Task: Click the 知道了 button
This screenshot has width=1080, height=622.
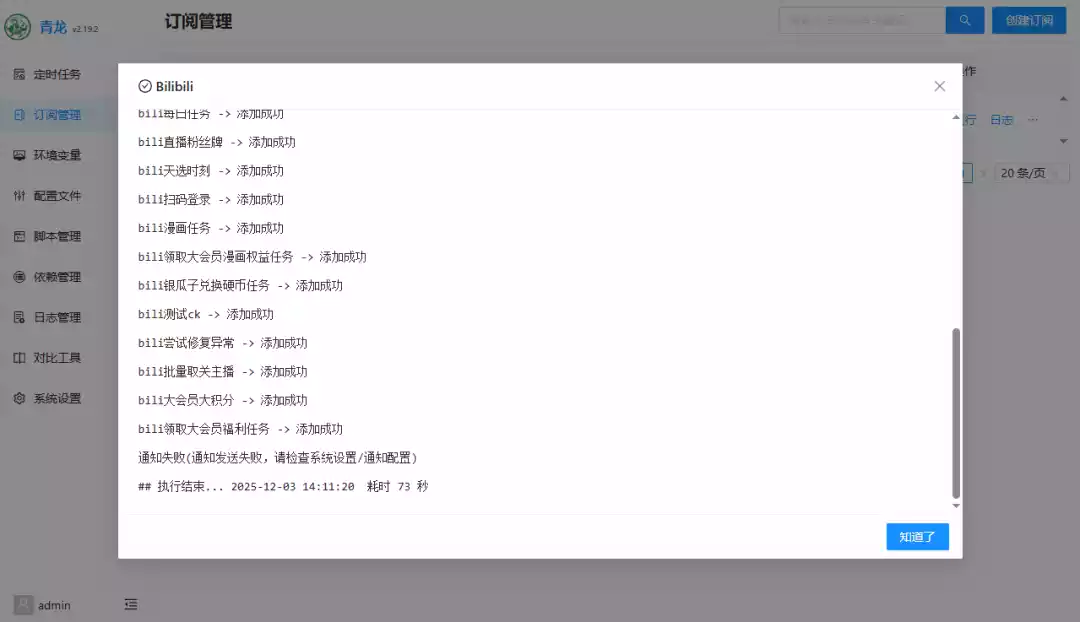Action: pos(917,537)
